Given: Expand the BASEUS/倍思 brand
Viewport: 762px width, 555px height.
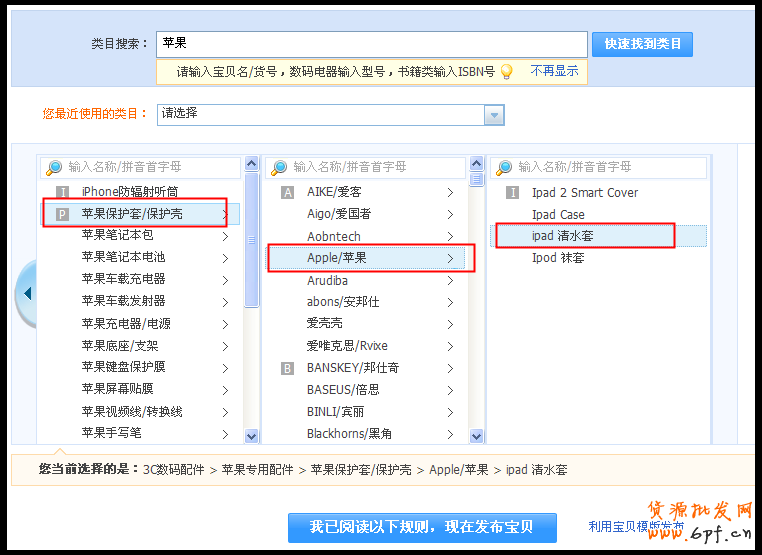Looking at the screenshot, I should coord(451,390).
